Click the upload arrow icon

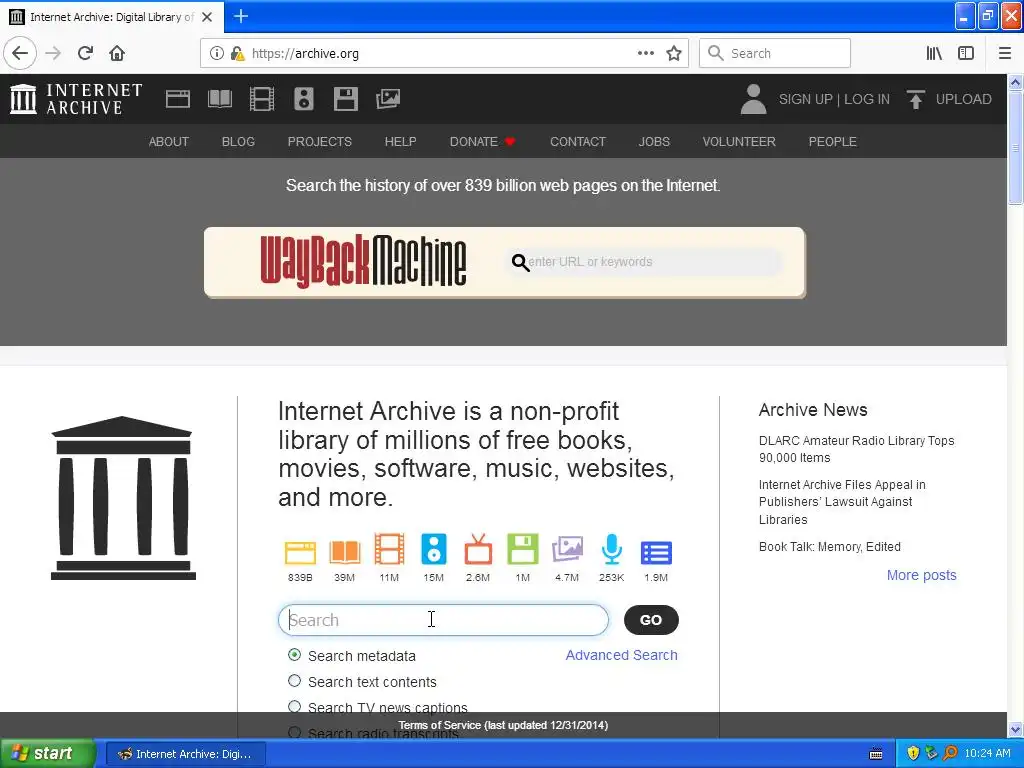pyautogui.click(x=916, y=99)
